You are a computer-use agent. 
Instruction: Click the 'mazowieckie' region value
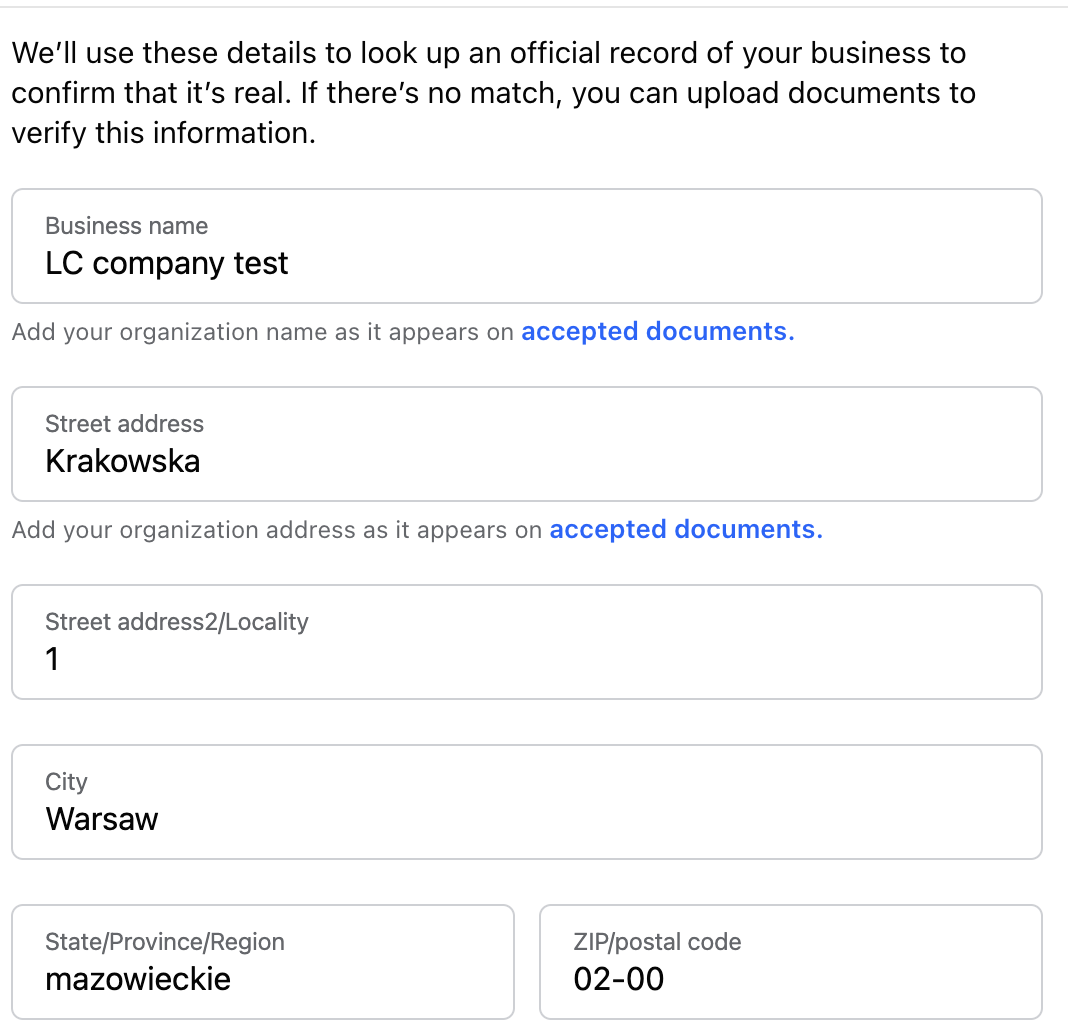pos(138,978)
